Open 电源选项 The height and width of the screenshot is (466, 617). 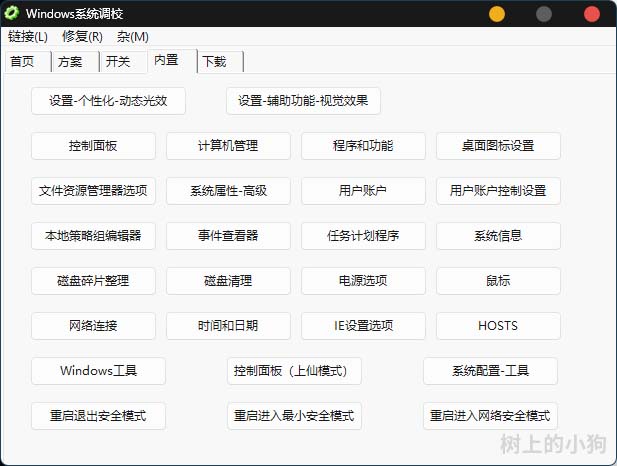click(363, 281)
